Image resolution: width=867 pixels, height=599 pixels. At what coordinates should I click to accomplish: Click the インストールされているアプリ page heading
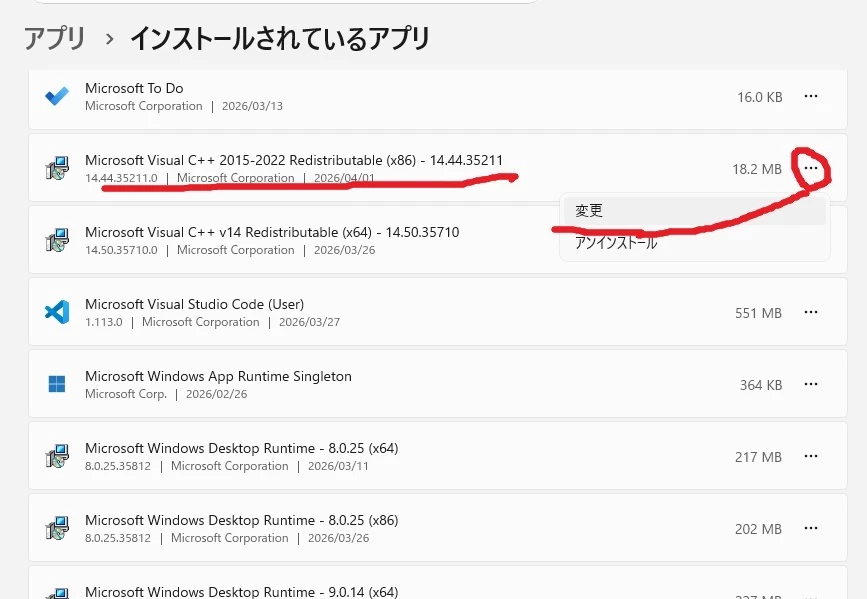click(x=280, y=38)
